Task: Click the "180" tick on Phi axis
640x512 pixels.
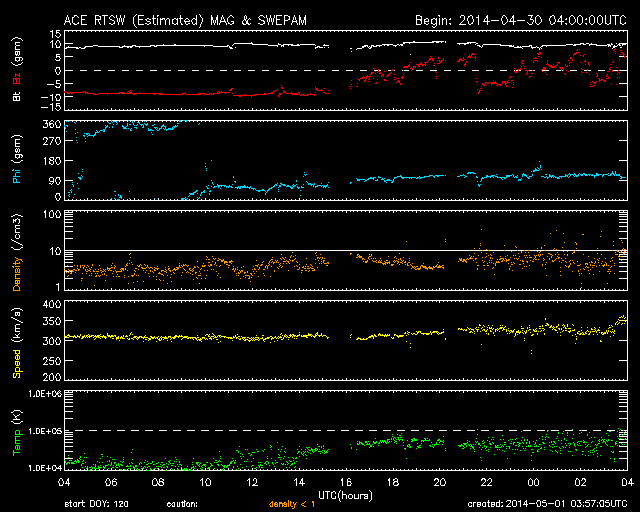Action: [x=52, y=161]
